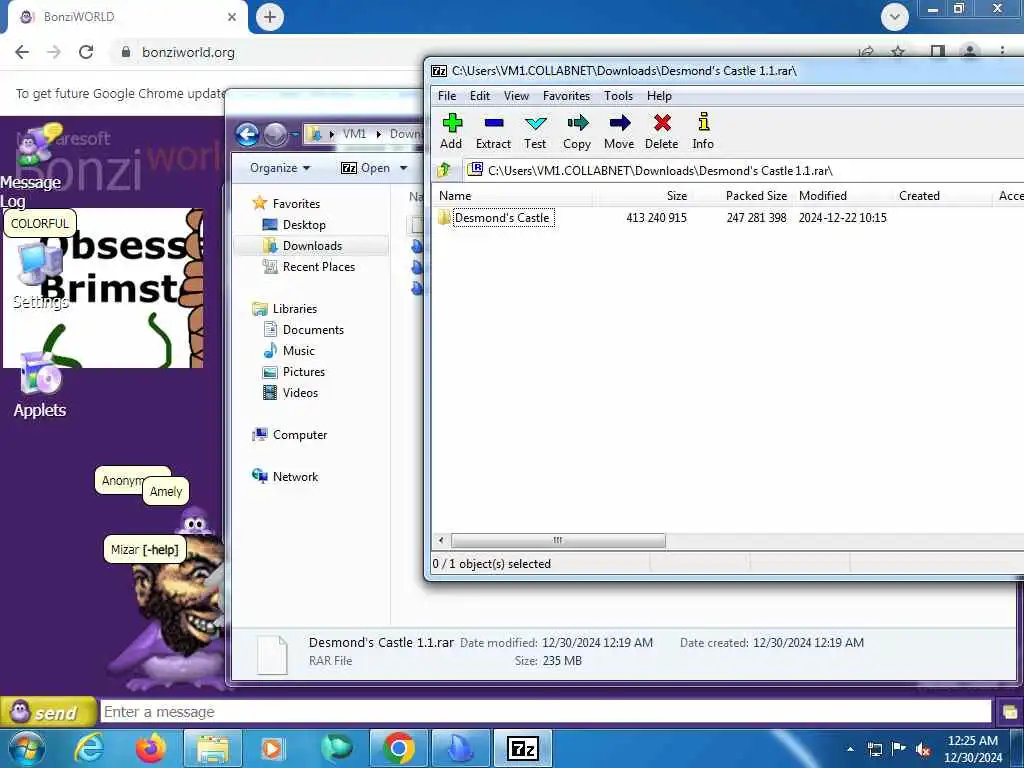The height and width of the screenshot is (768, 1024).
Task: Reload the bonziworld.org page
Action: 86,52
